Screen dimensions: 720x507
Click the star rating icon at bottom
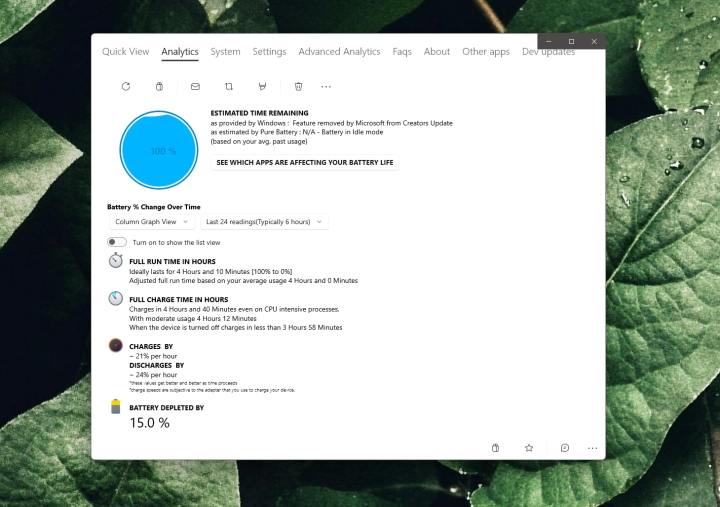point(529,448)
